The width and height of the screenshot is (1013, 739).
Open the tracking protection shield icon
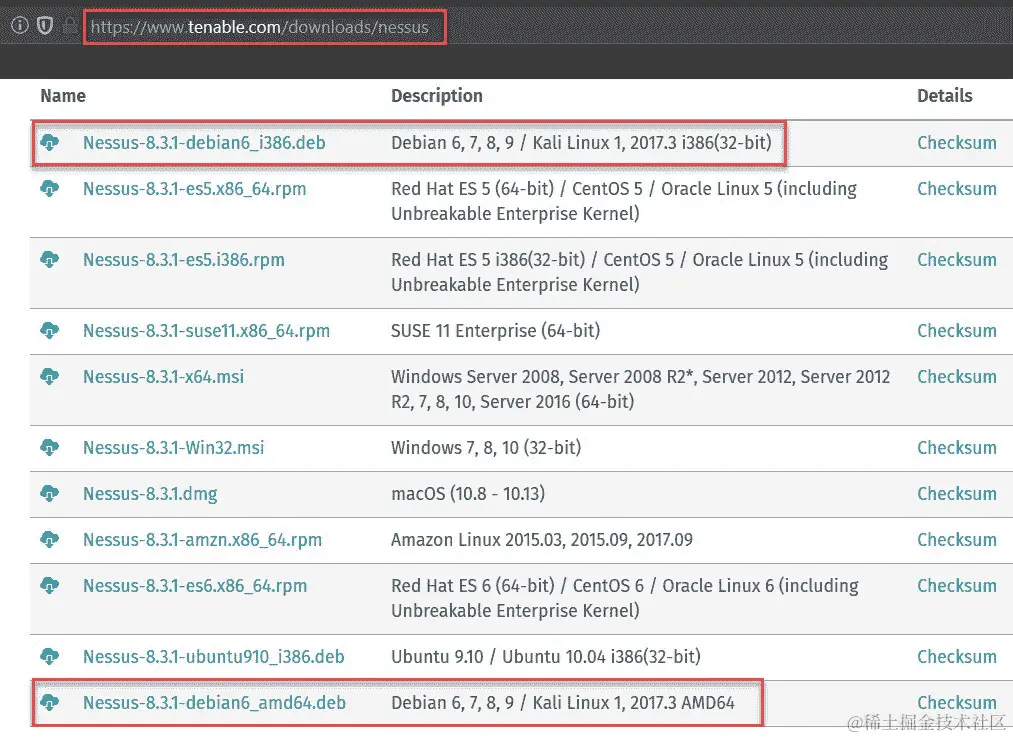pos(45,26)
